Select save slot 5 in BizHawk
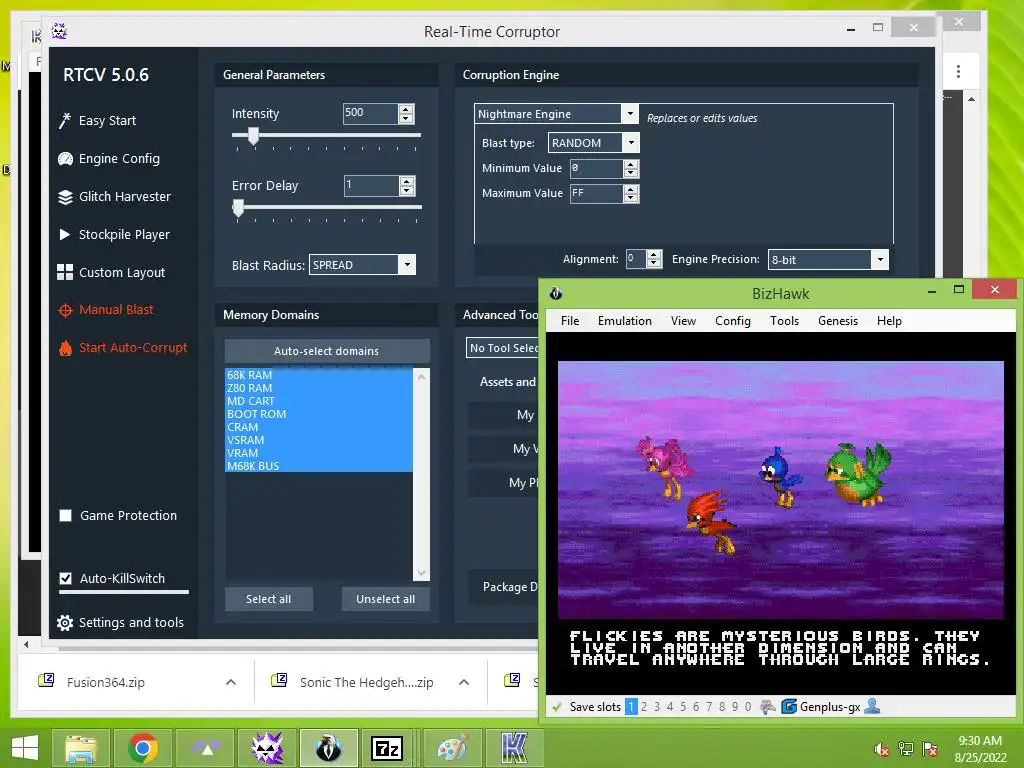 point(683,707)
